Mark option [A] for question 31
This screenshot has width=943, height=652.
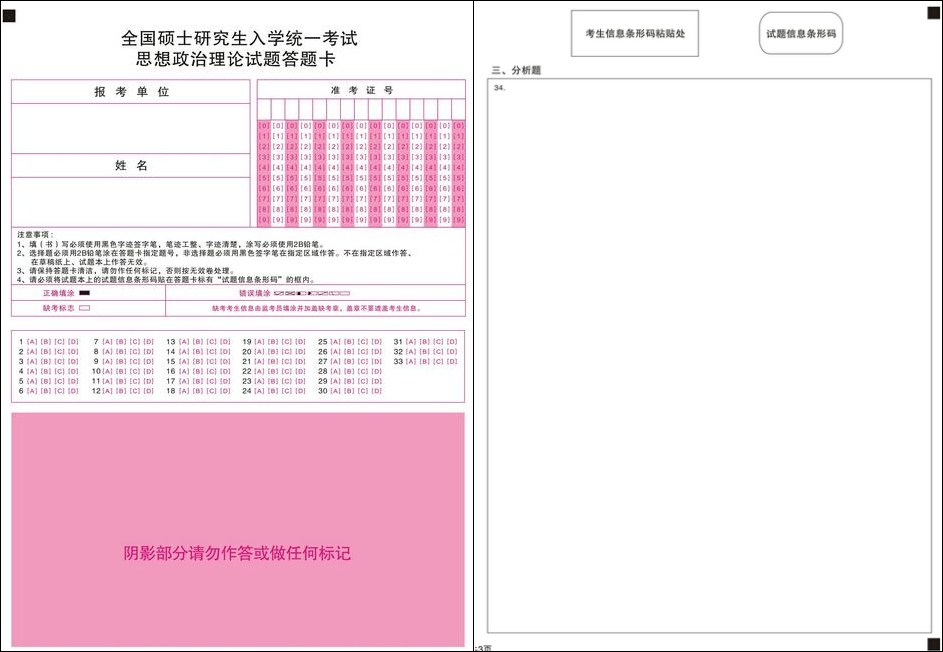click(x=411, y=342)
